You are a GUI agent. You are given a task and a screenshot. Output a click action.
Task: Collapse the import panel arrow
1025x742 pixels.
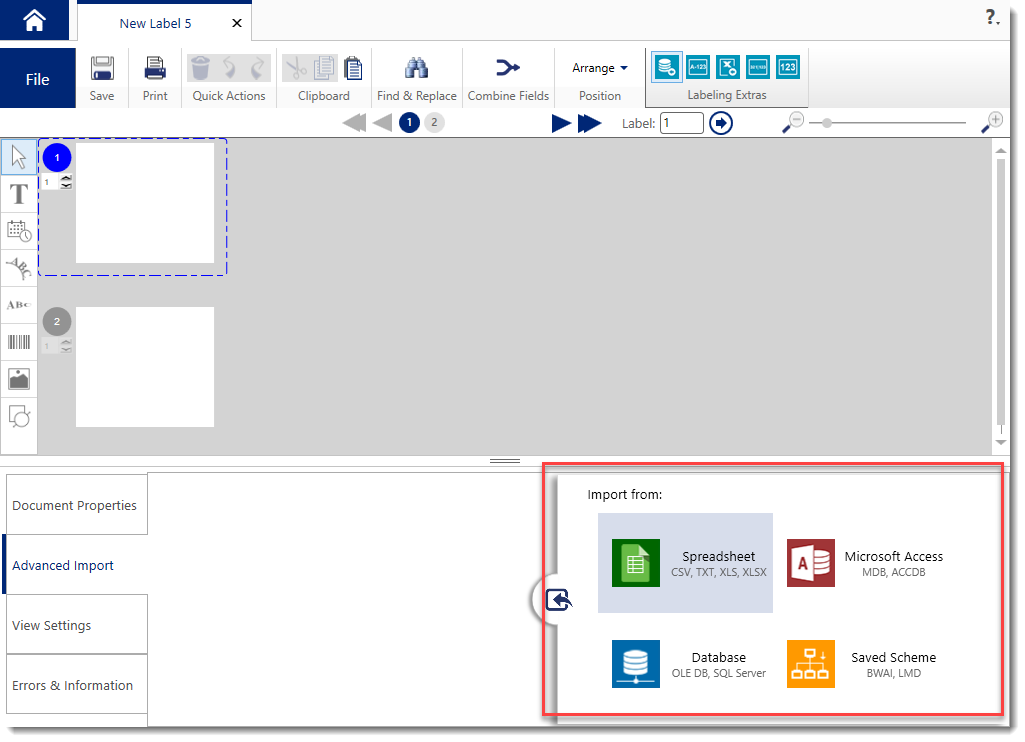[x=558, y=599]
